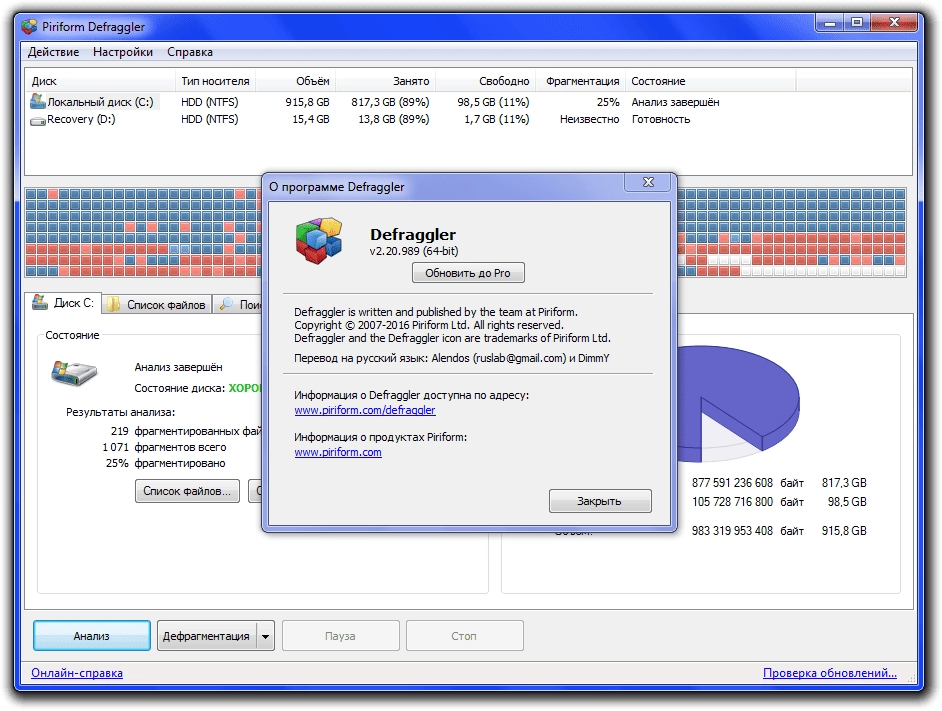Open the Проверка обновлений... link

pos(830,673)
